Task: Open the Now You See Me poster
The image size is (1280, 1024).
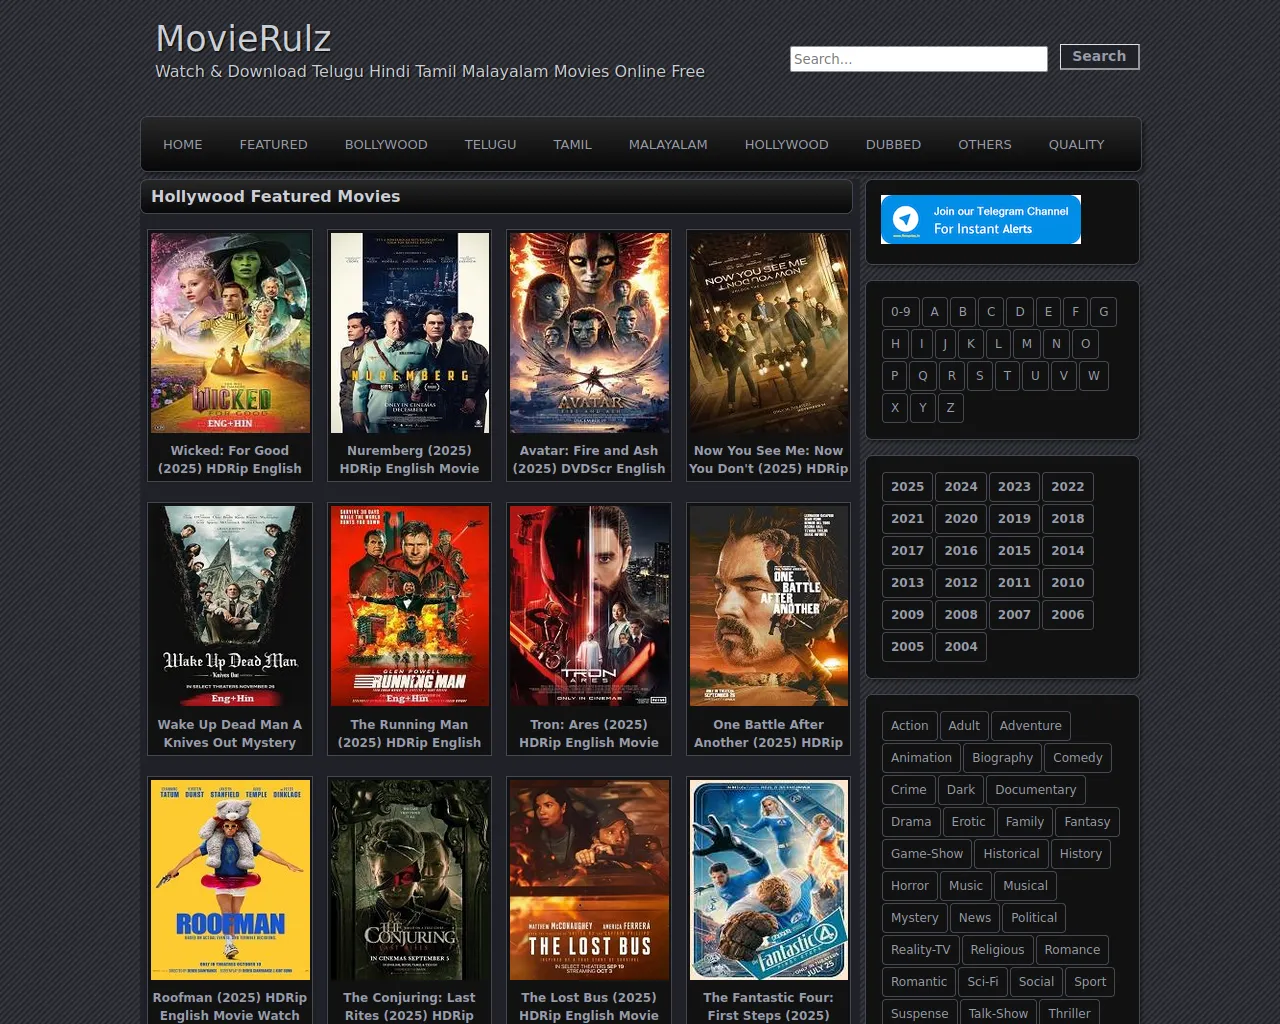Action: click(769, 333)
